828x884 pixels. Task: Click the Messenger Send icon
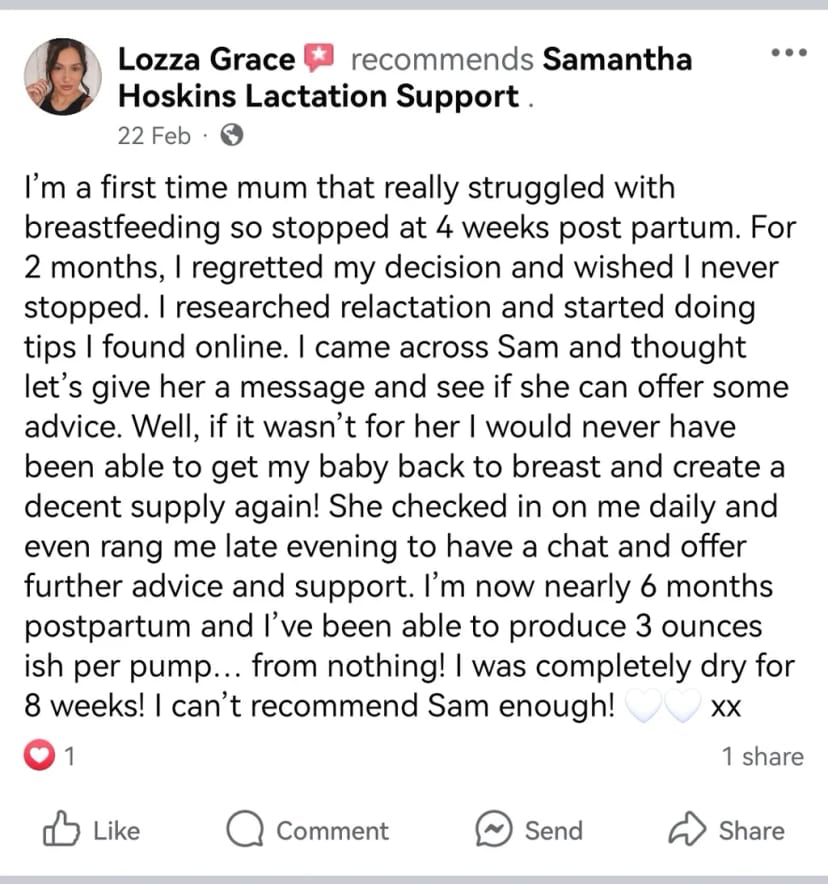coord(494,829)
